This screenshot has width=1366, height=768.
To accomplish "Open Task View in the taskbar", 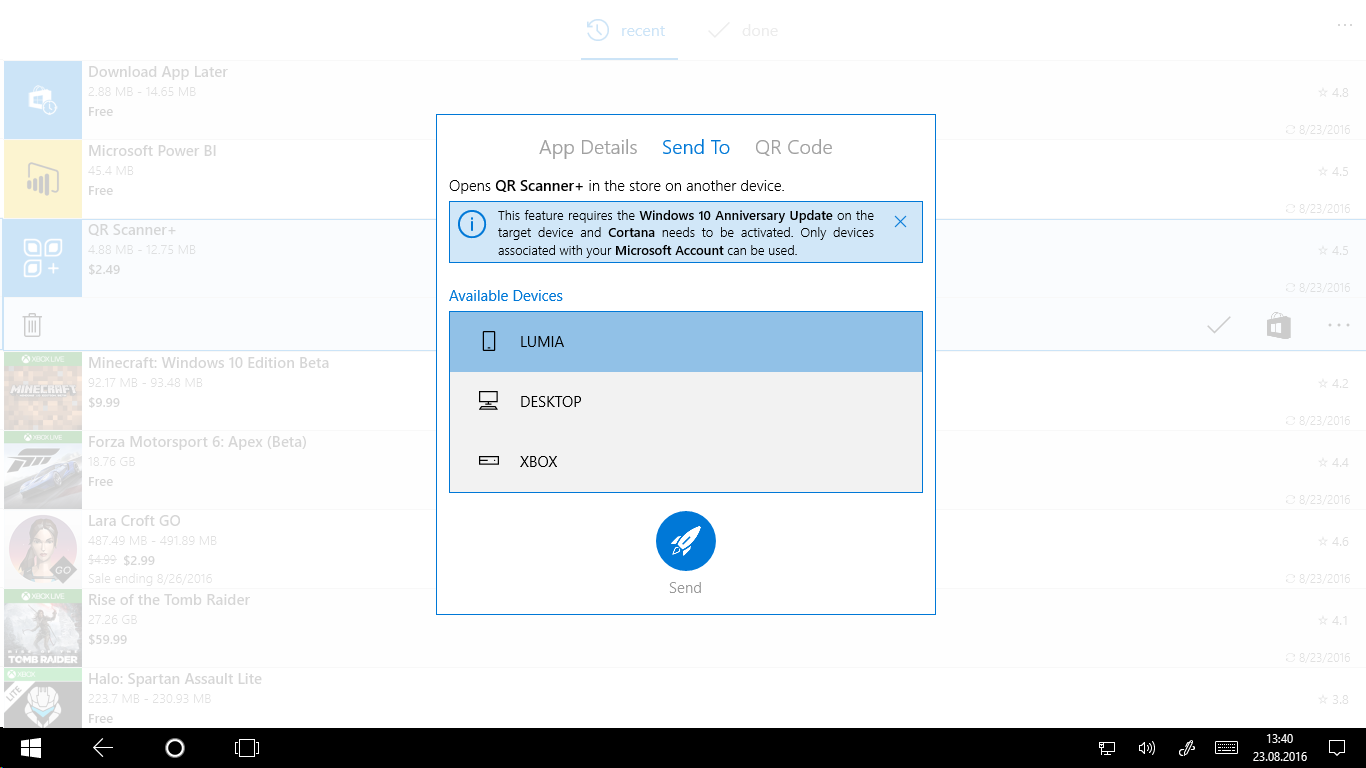I will pyautogui.click(x=247, y=748).
